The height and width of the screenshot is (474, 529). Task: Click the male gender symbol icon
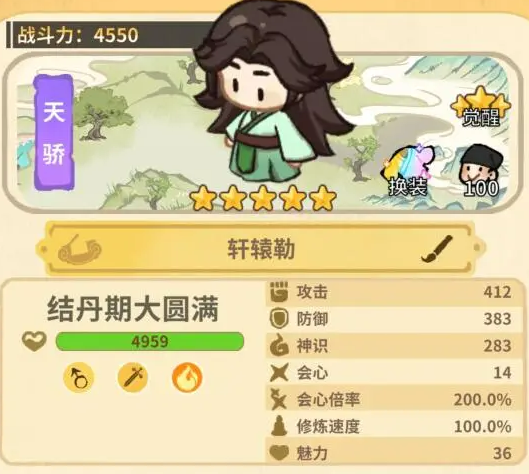[x=79, y=377]
